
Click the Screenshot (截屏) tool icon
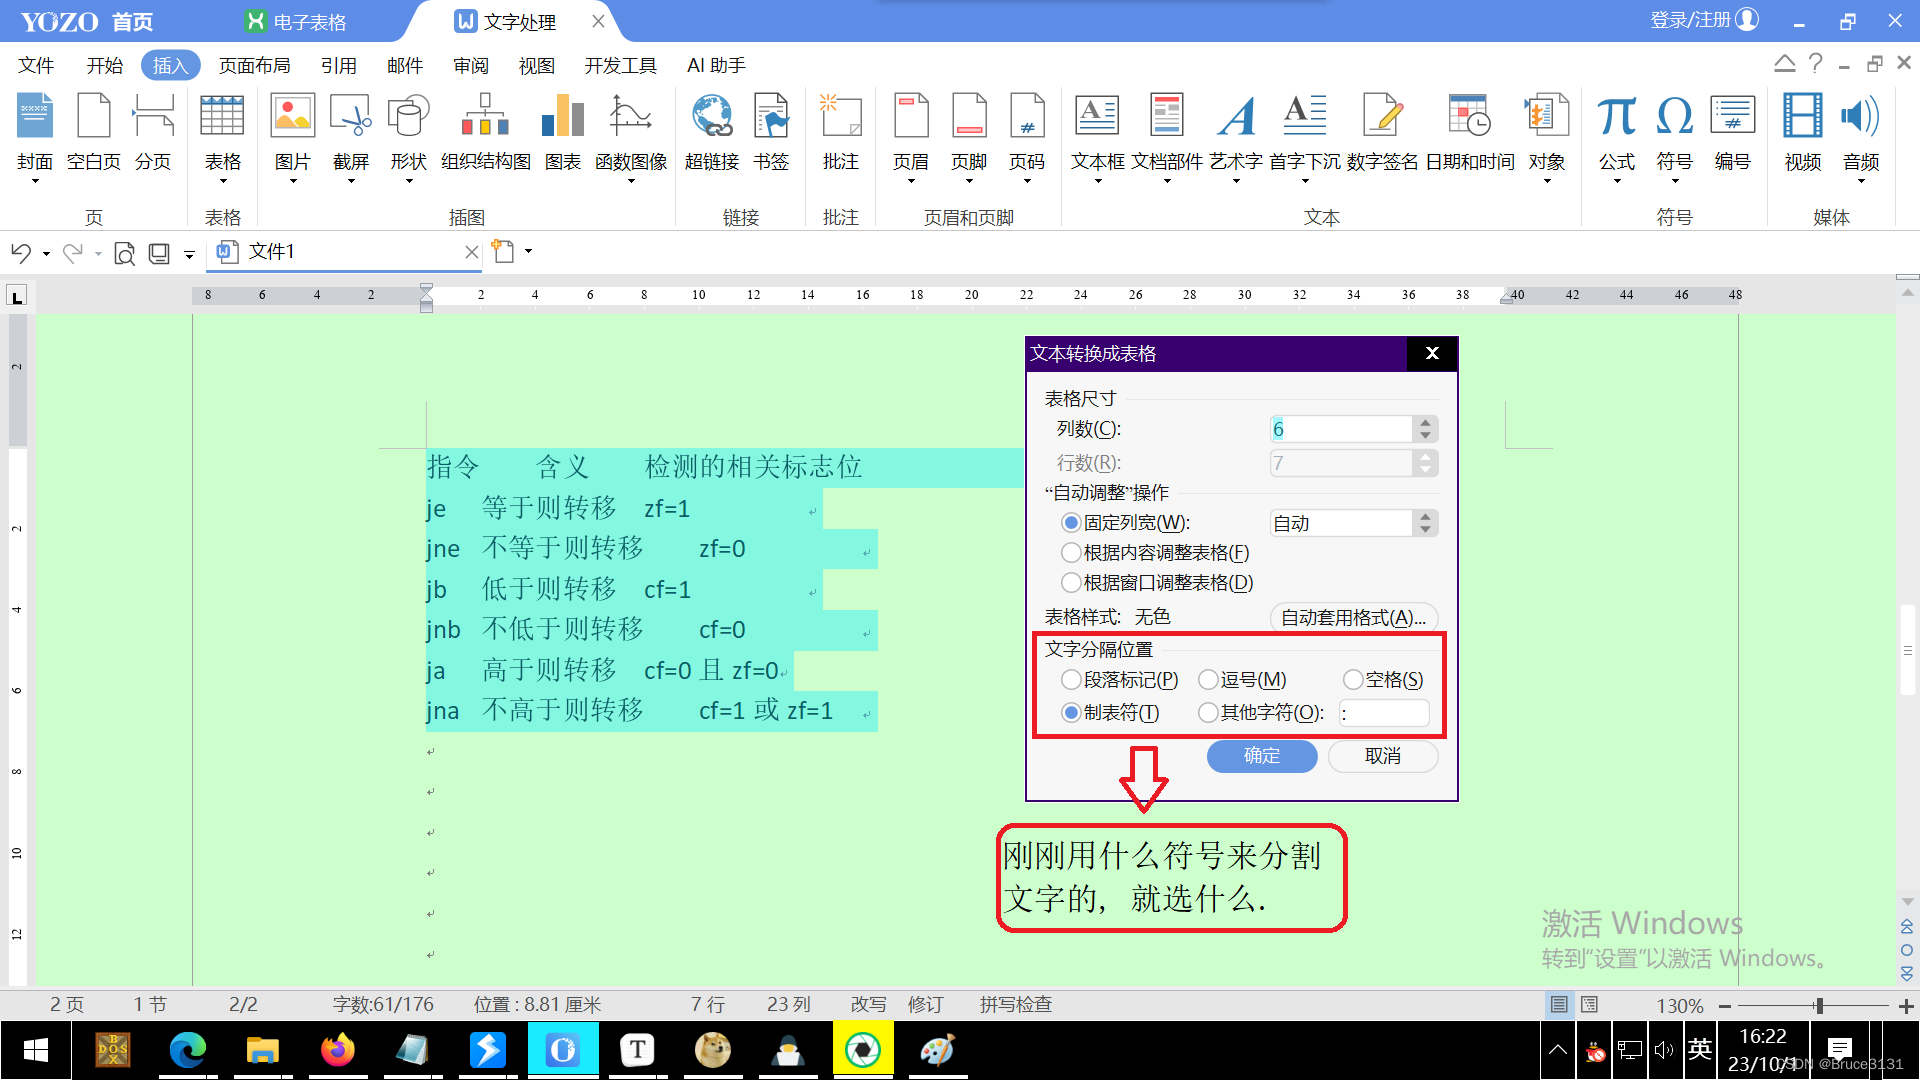pos(350,117)
